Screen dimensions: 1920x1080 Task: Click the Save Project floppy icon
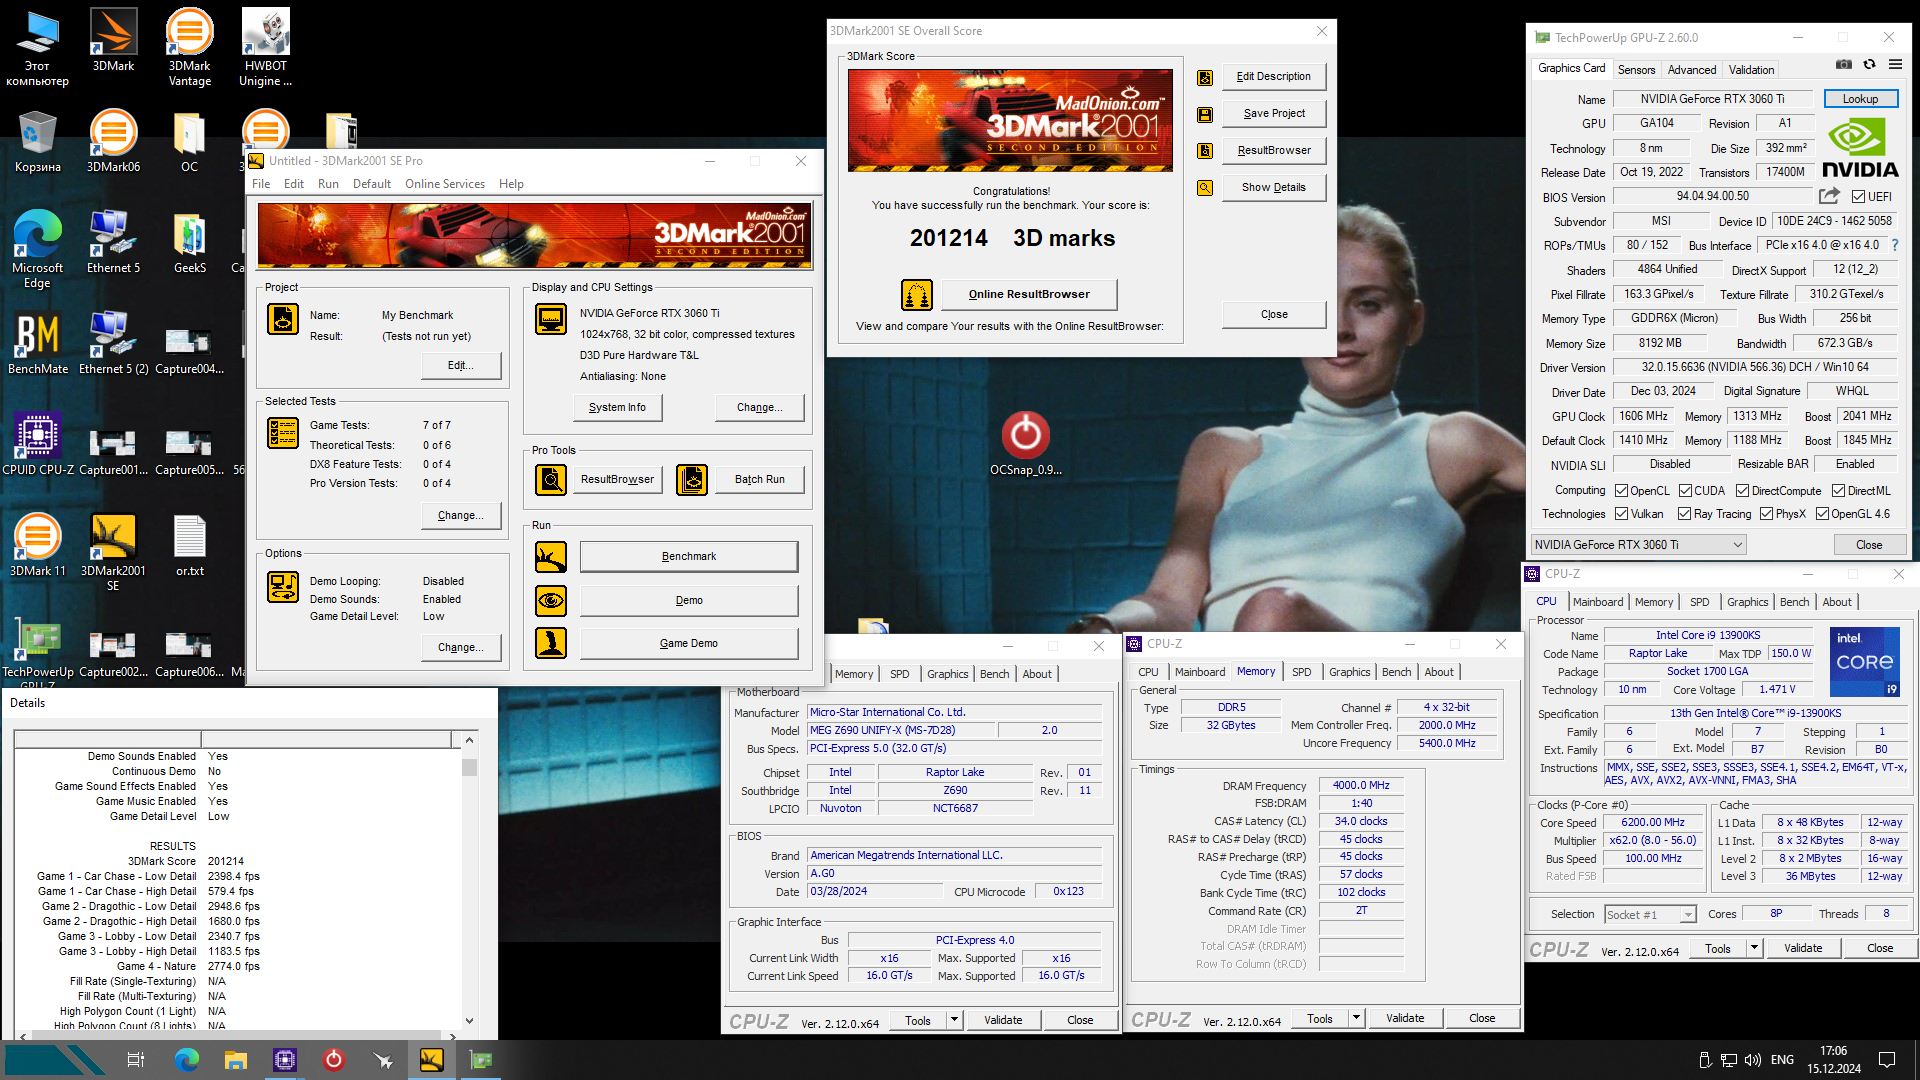pos(1205,114)
